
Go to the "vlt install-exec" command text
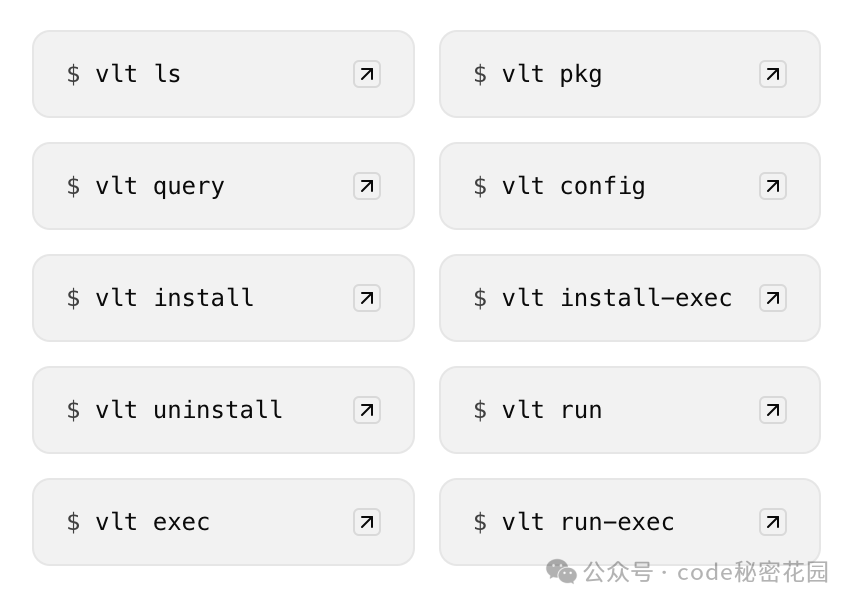(617, 298)
